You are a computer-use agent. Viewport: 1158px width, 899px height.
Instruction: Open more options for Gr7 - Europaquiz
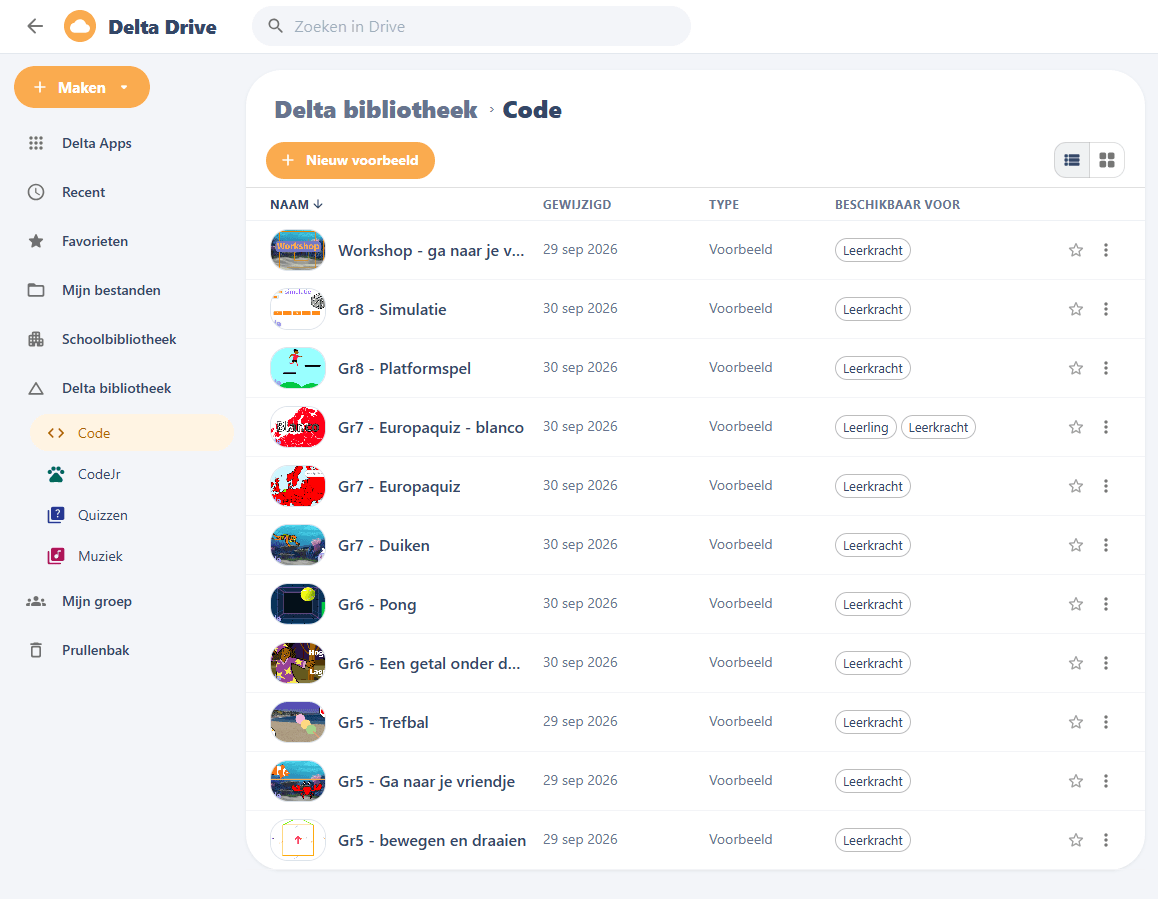pyautogui.click(x=1106, y=486)
